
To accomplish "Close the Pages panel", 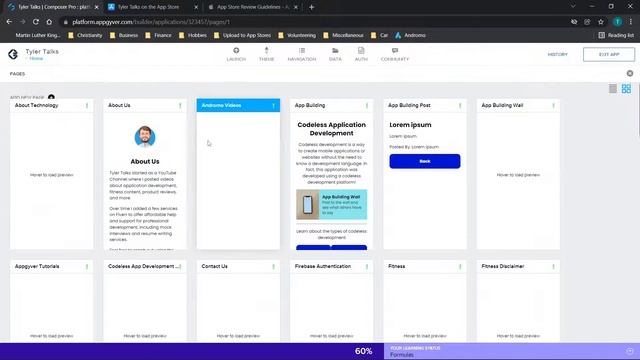I will pyautogui.click(x=630, y=73).
